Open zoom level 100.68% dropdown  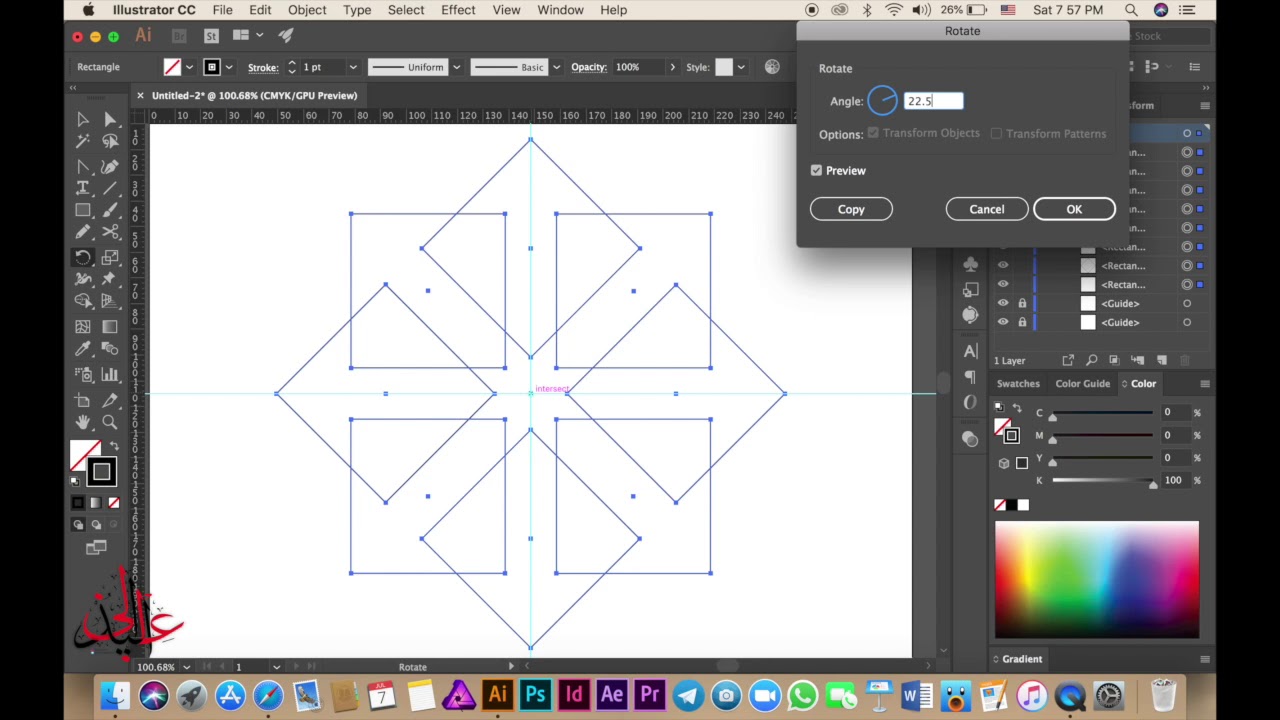coord(186,667)
